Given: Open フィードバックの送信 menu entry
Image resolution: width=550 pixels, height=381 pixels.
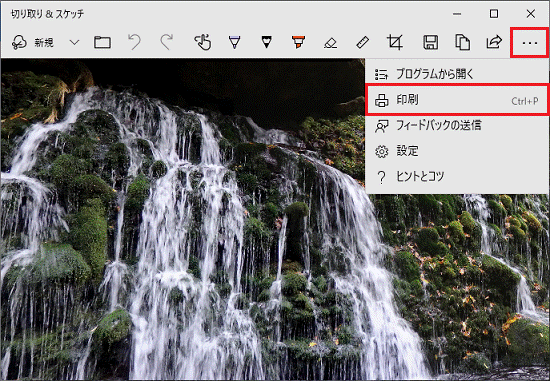Looking at the screenshot, I should (x=457, y=126).
